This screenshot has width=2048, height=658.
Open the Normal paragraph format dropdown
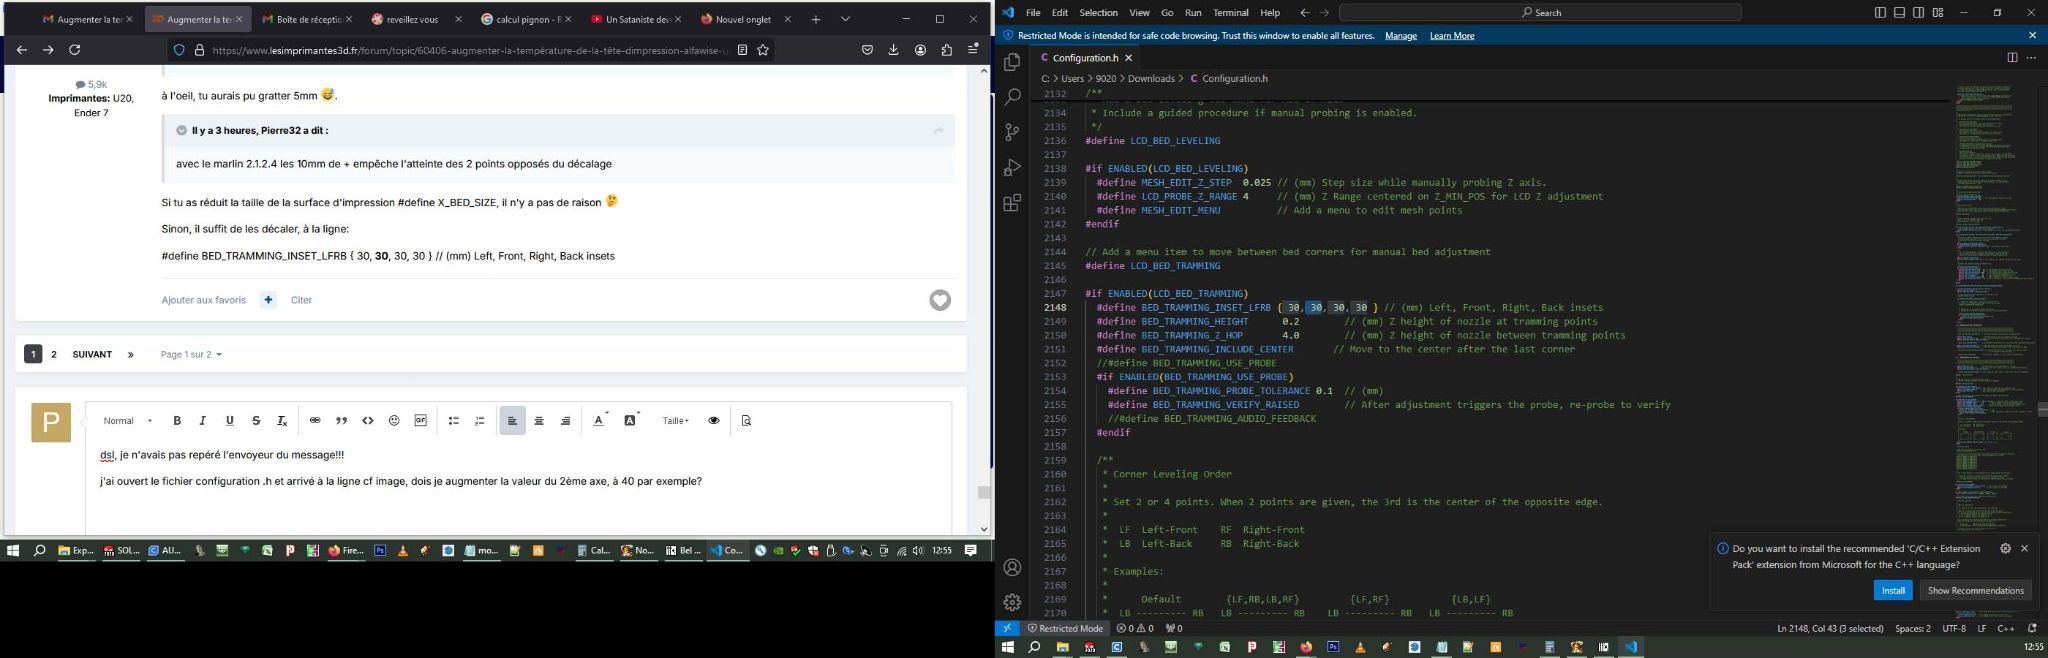[x=128, y=421]
